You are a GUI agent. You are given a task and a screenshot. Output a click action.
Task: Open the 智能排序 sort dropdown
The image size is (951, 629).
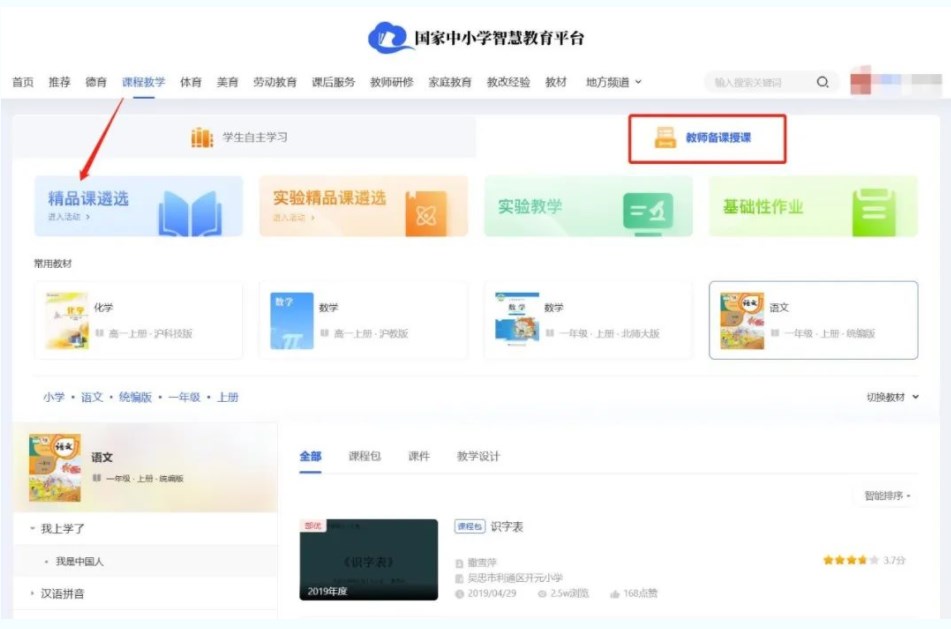(888, 496)
